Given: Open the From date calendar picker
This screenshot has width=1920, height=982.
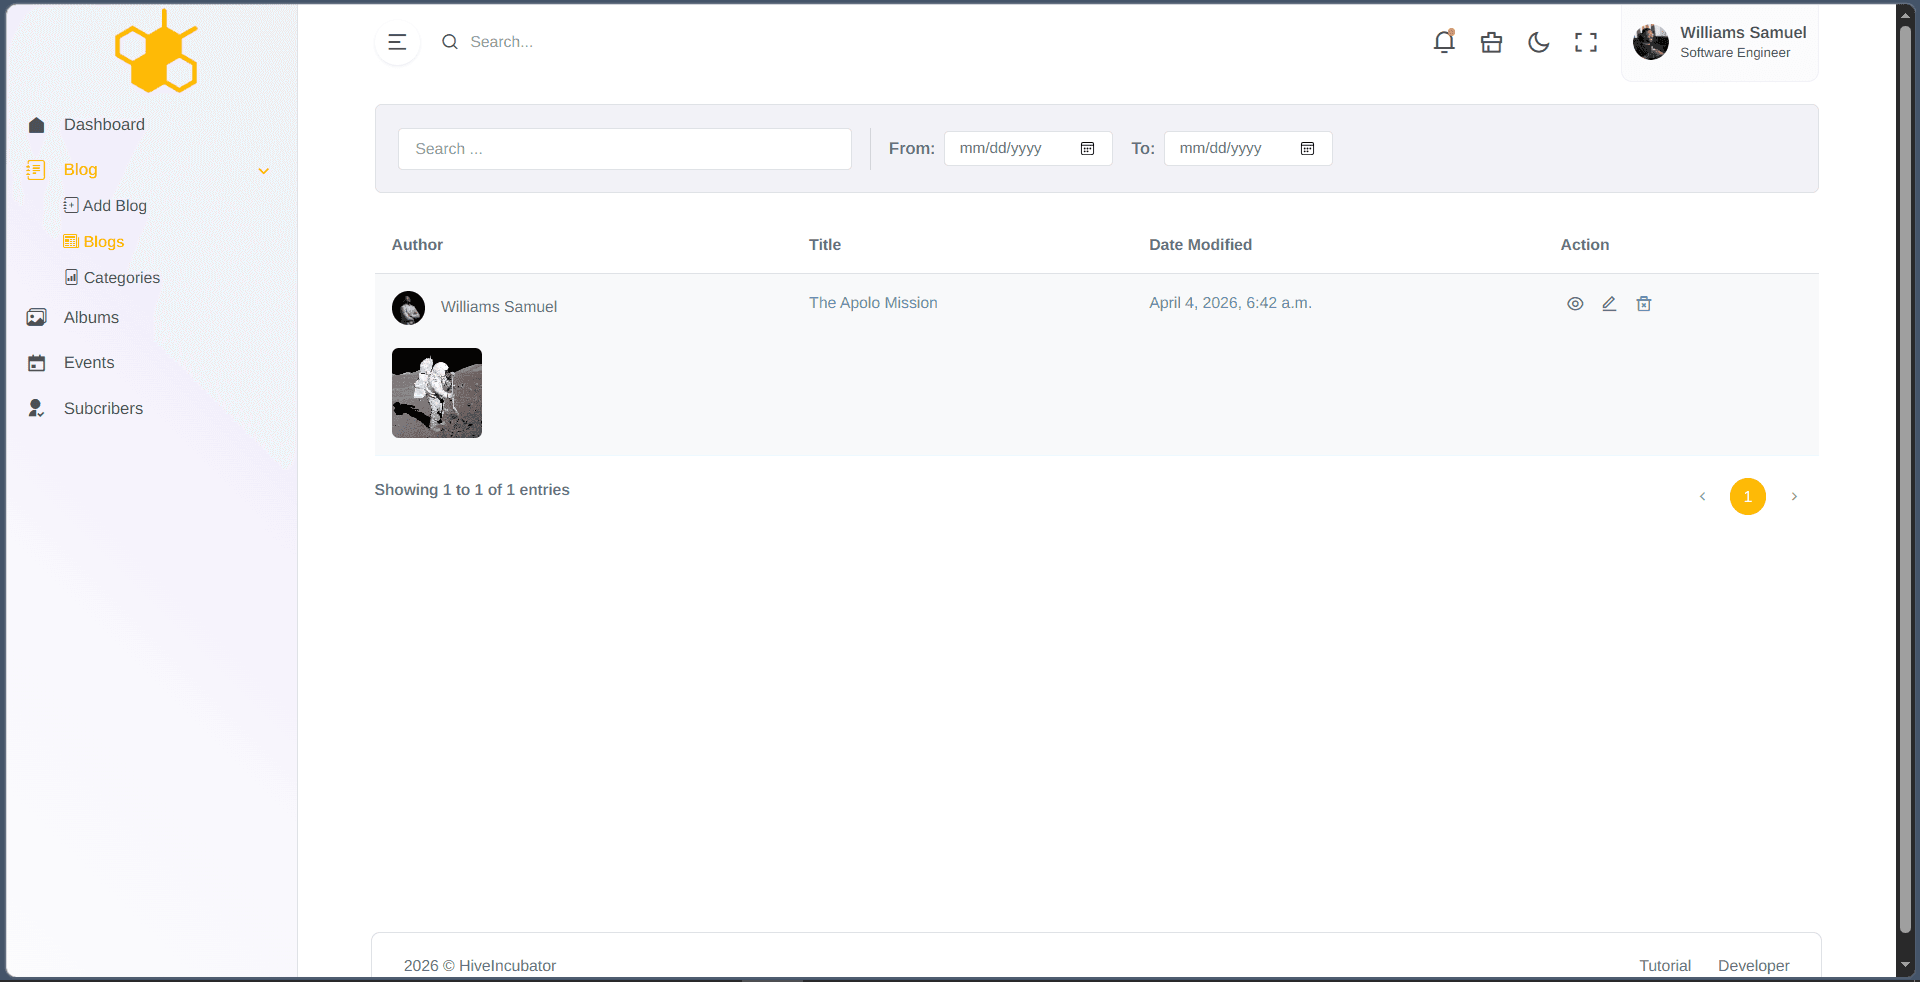Looking at the screenshot, I should [x=1088, y=148].
